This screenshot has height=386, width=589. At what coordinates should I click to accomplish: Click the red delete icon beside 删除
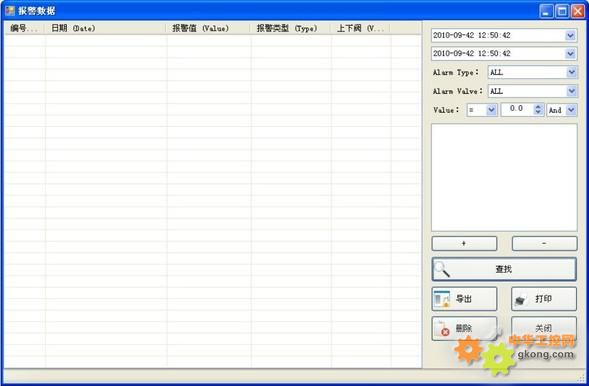click(x=444, y=329)
